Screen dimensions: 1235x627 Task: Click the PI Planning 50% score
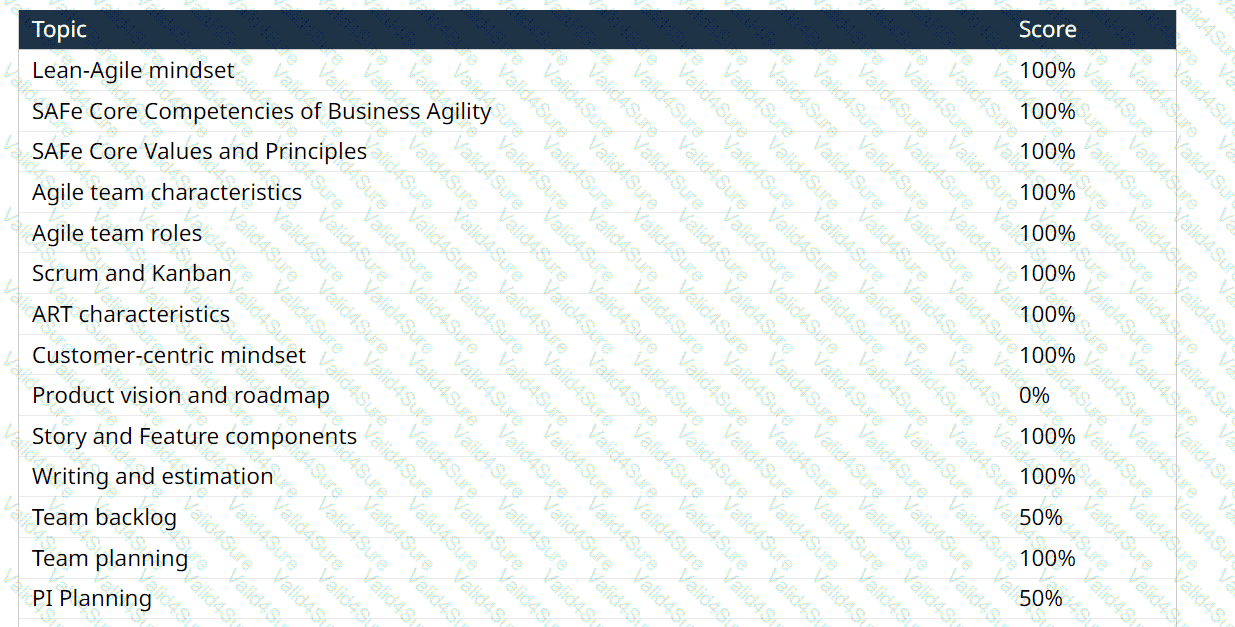[1040, 598]
